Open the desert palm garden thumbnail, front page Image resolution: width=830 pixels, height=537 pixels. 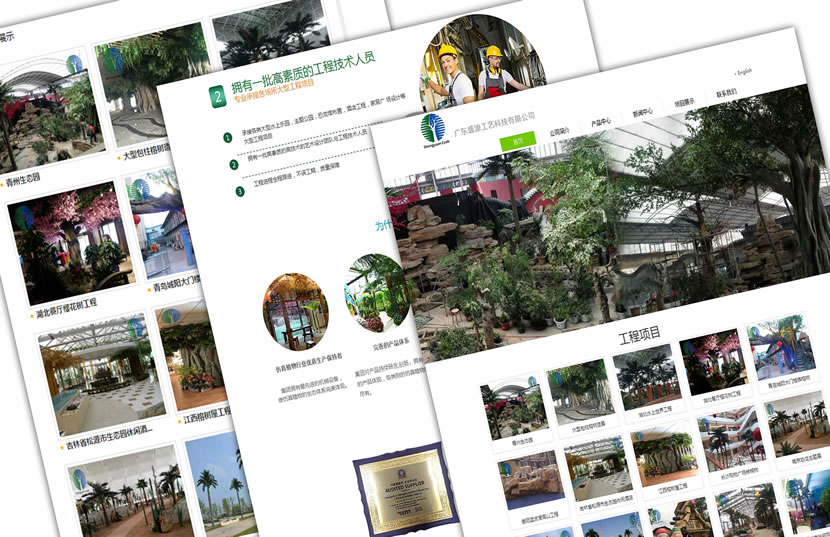(797, 424)
